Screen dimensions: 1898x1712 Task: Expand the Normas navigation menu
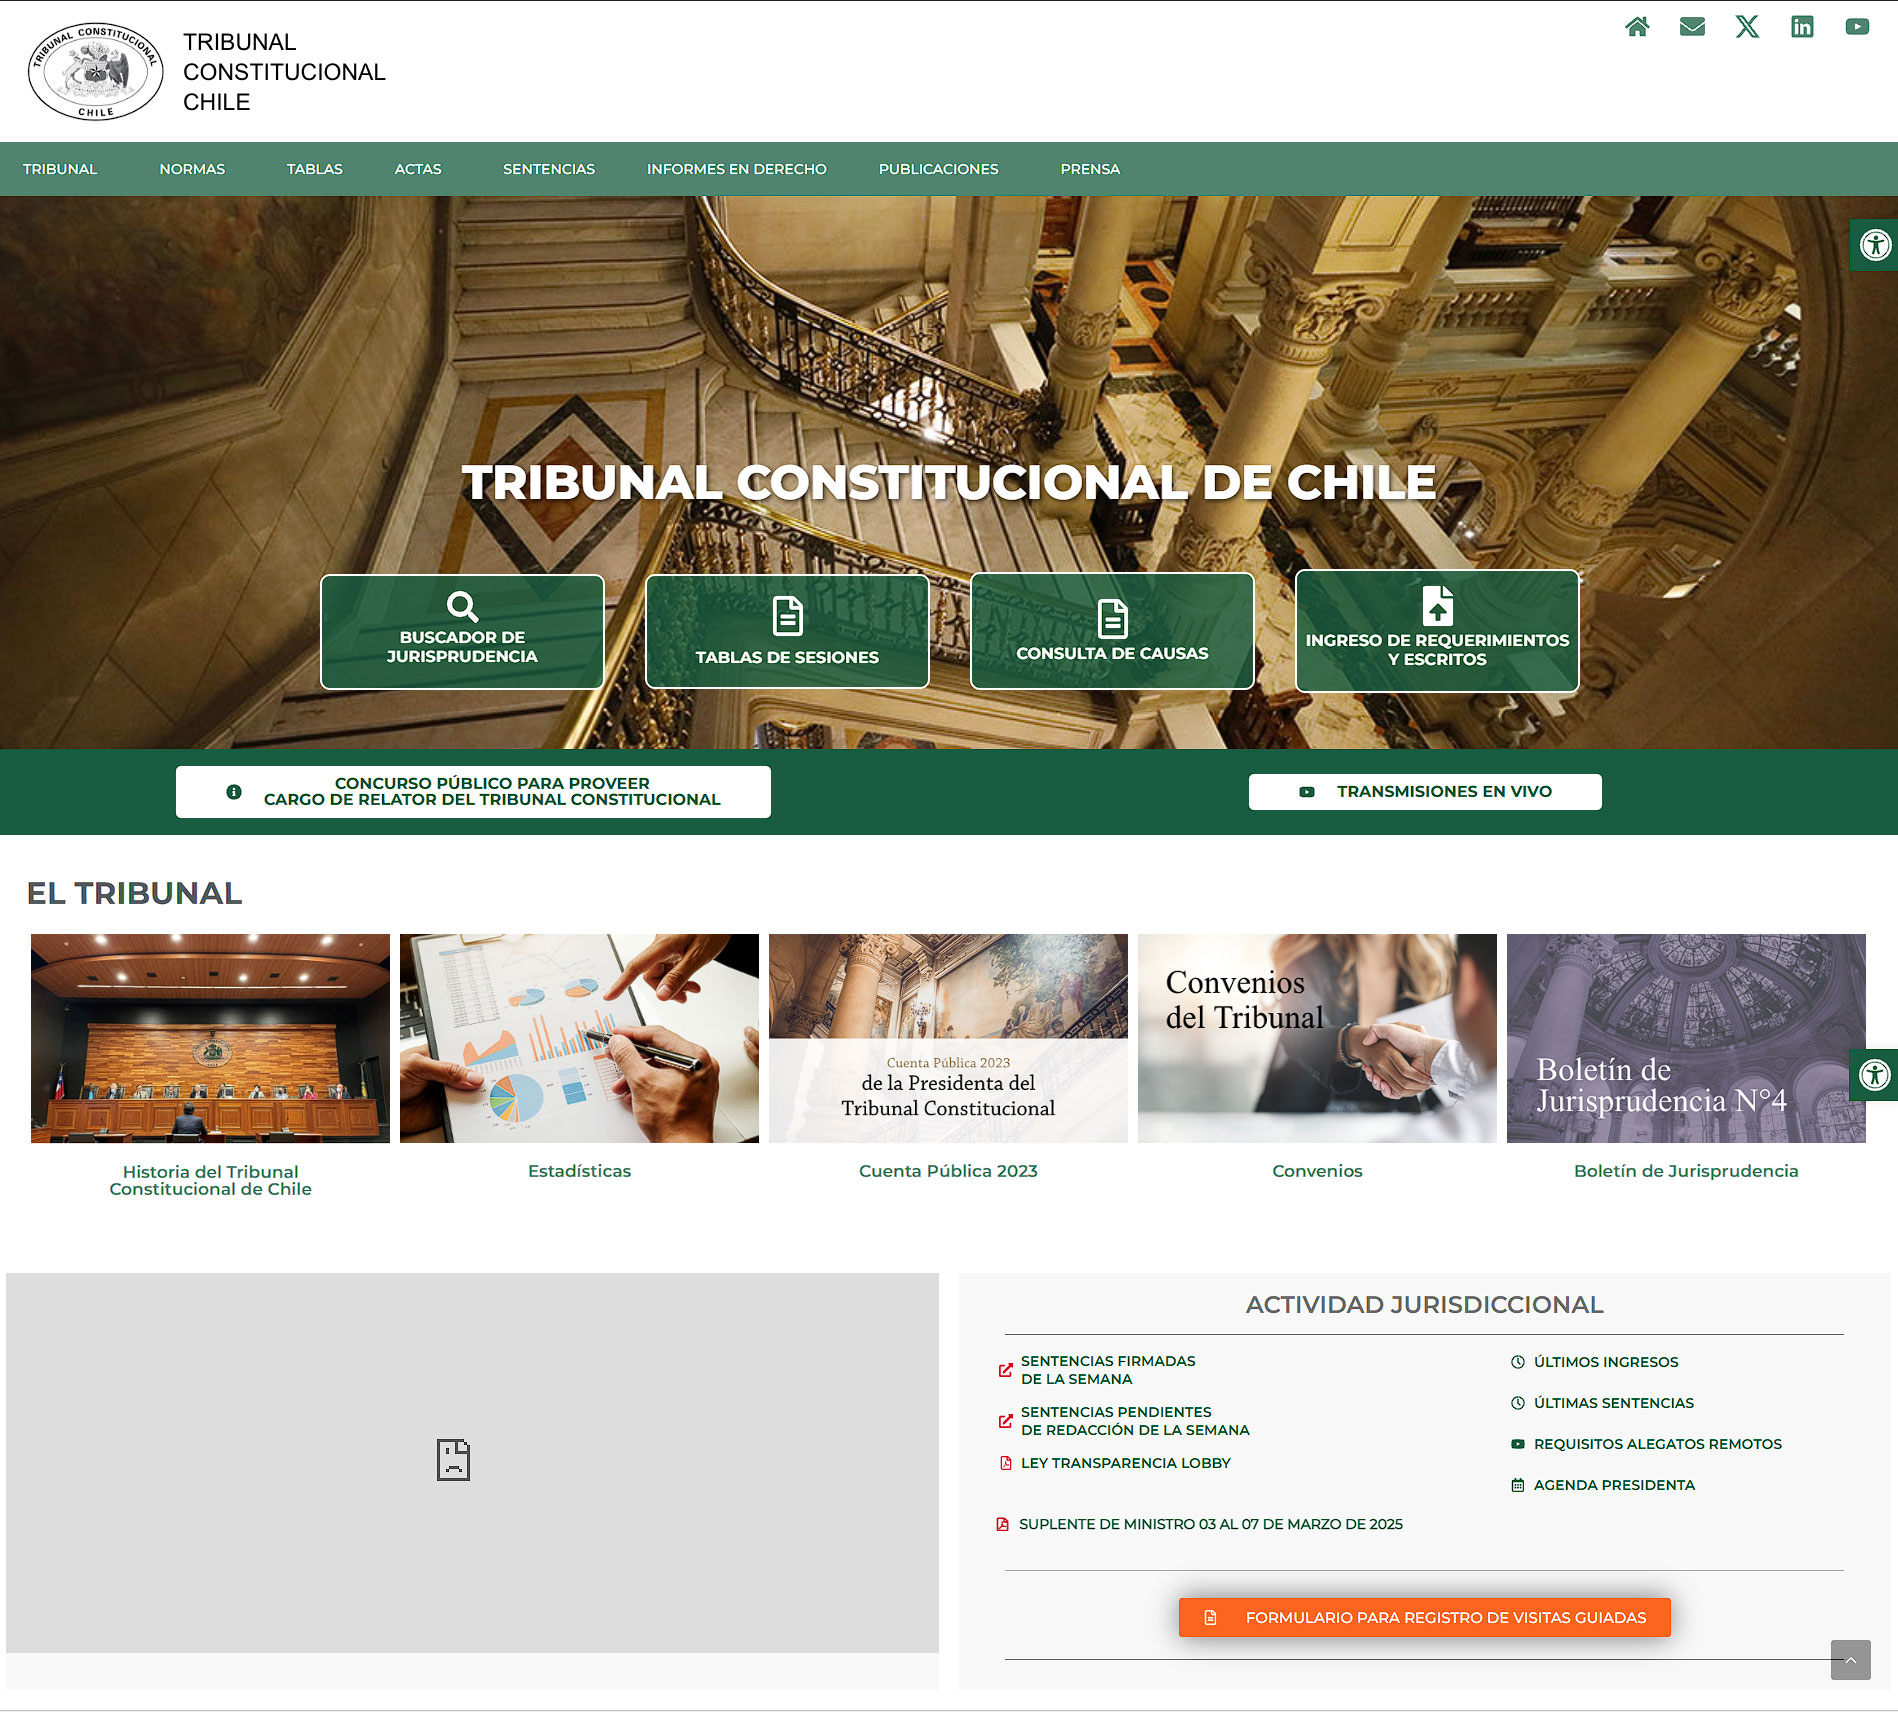(192, 169)
